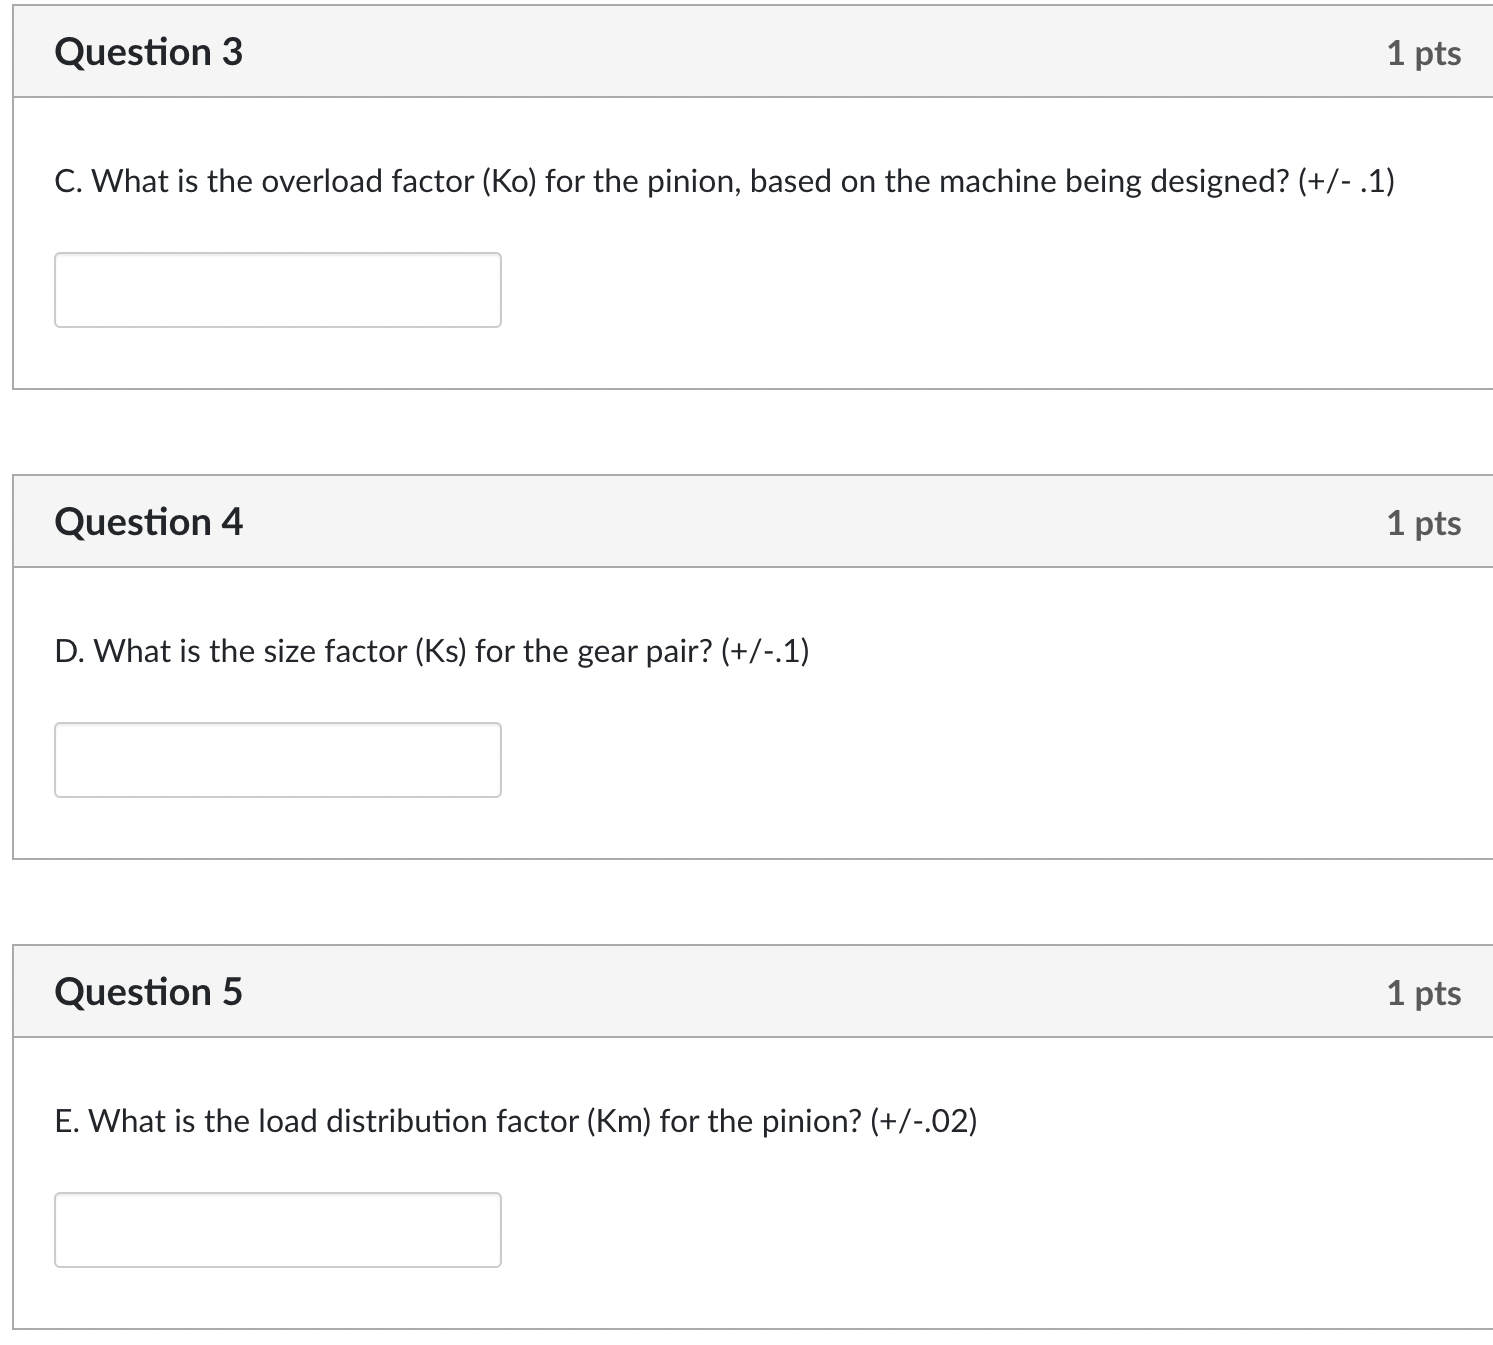
Task: Click the word pinion in Question 3
Action: 693,181
